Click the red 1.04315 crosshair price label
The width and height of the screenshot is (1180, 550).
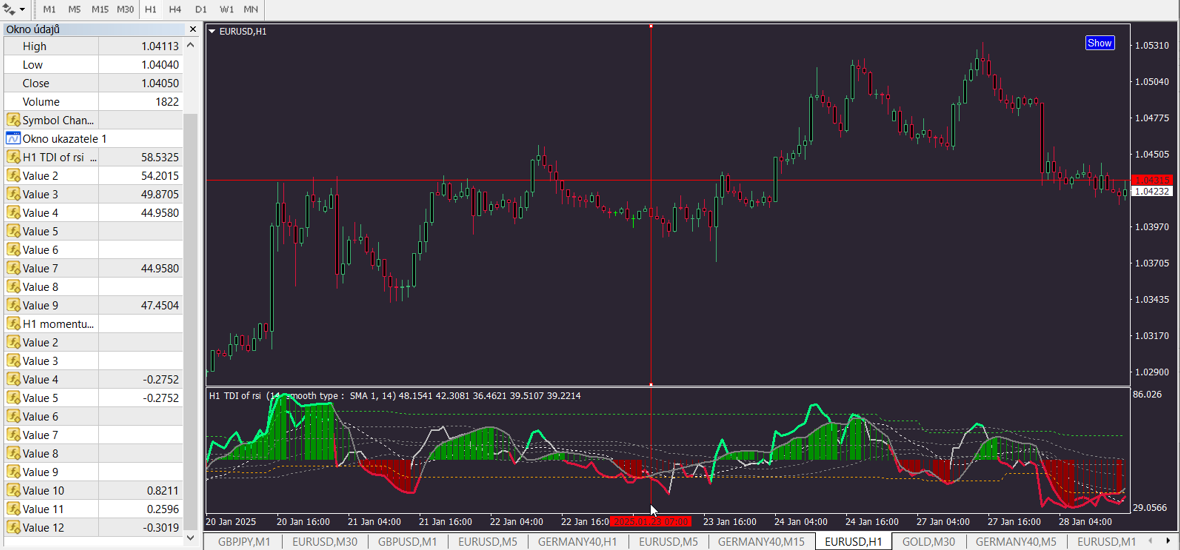[1151, 180]
